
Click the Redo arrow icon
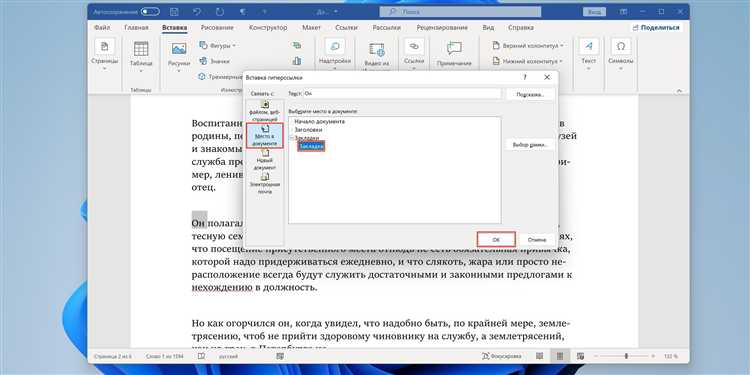click(220, 11)
